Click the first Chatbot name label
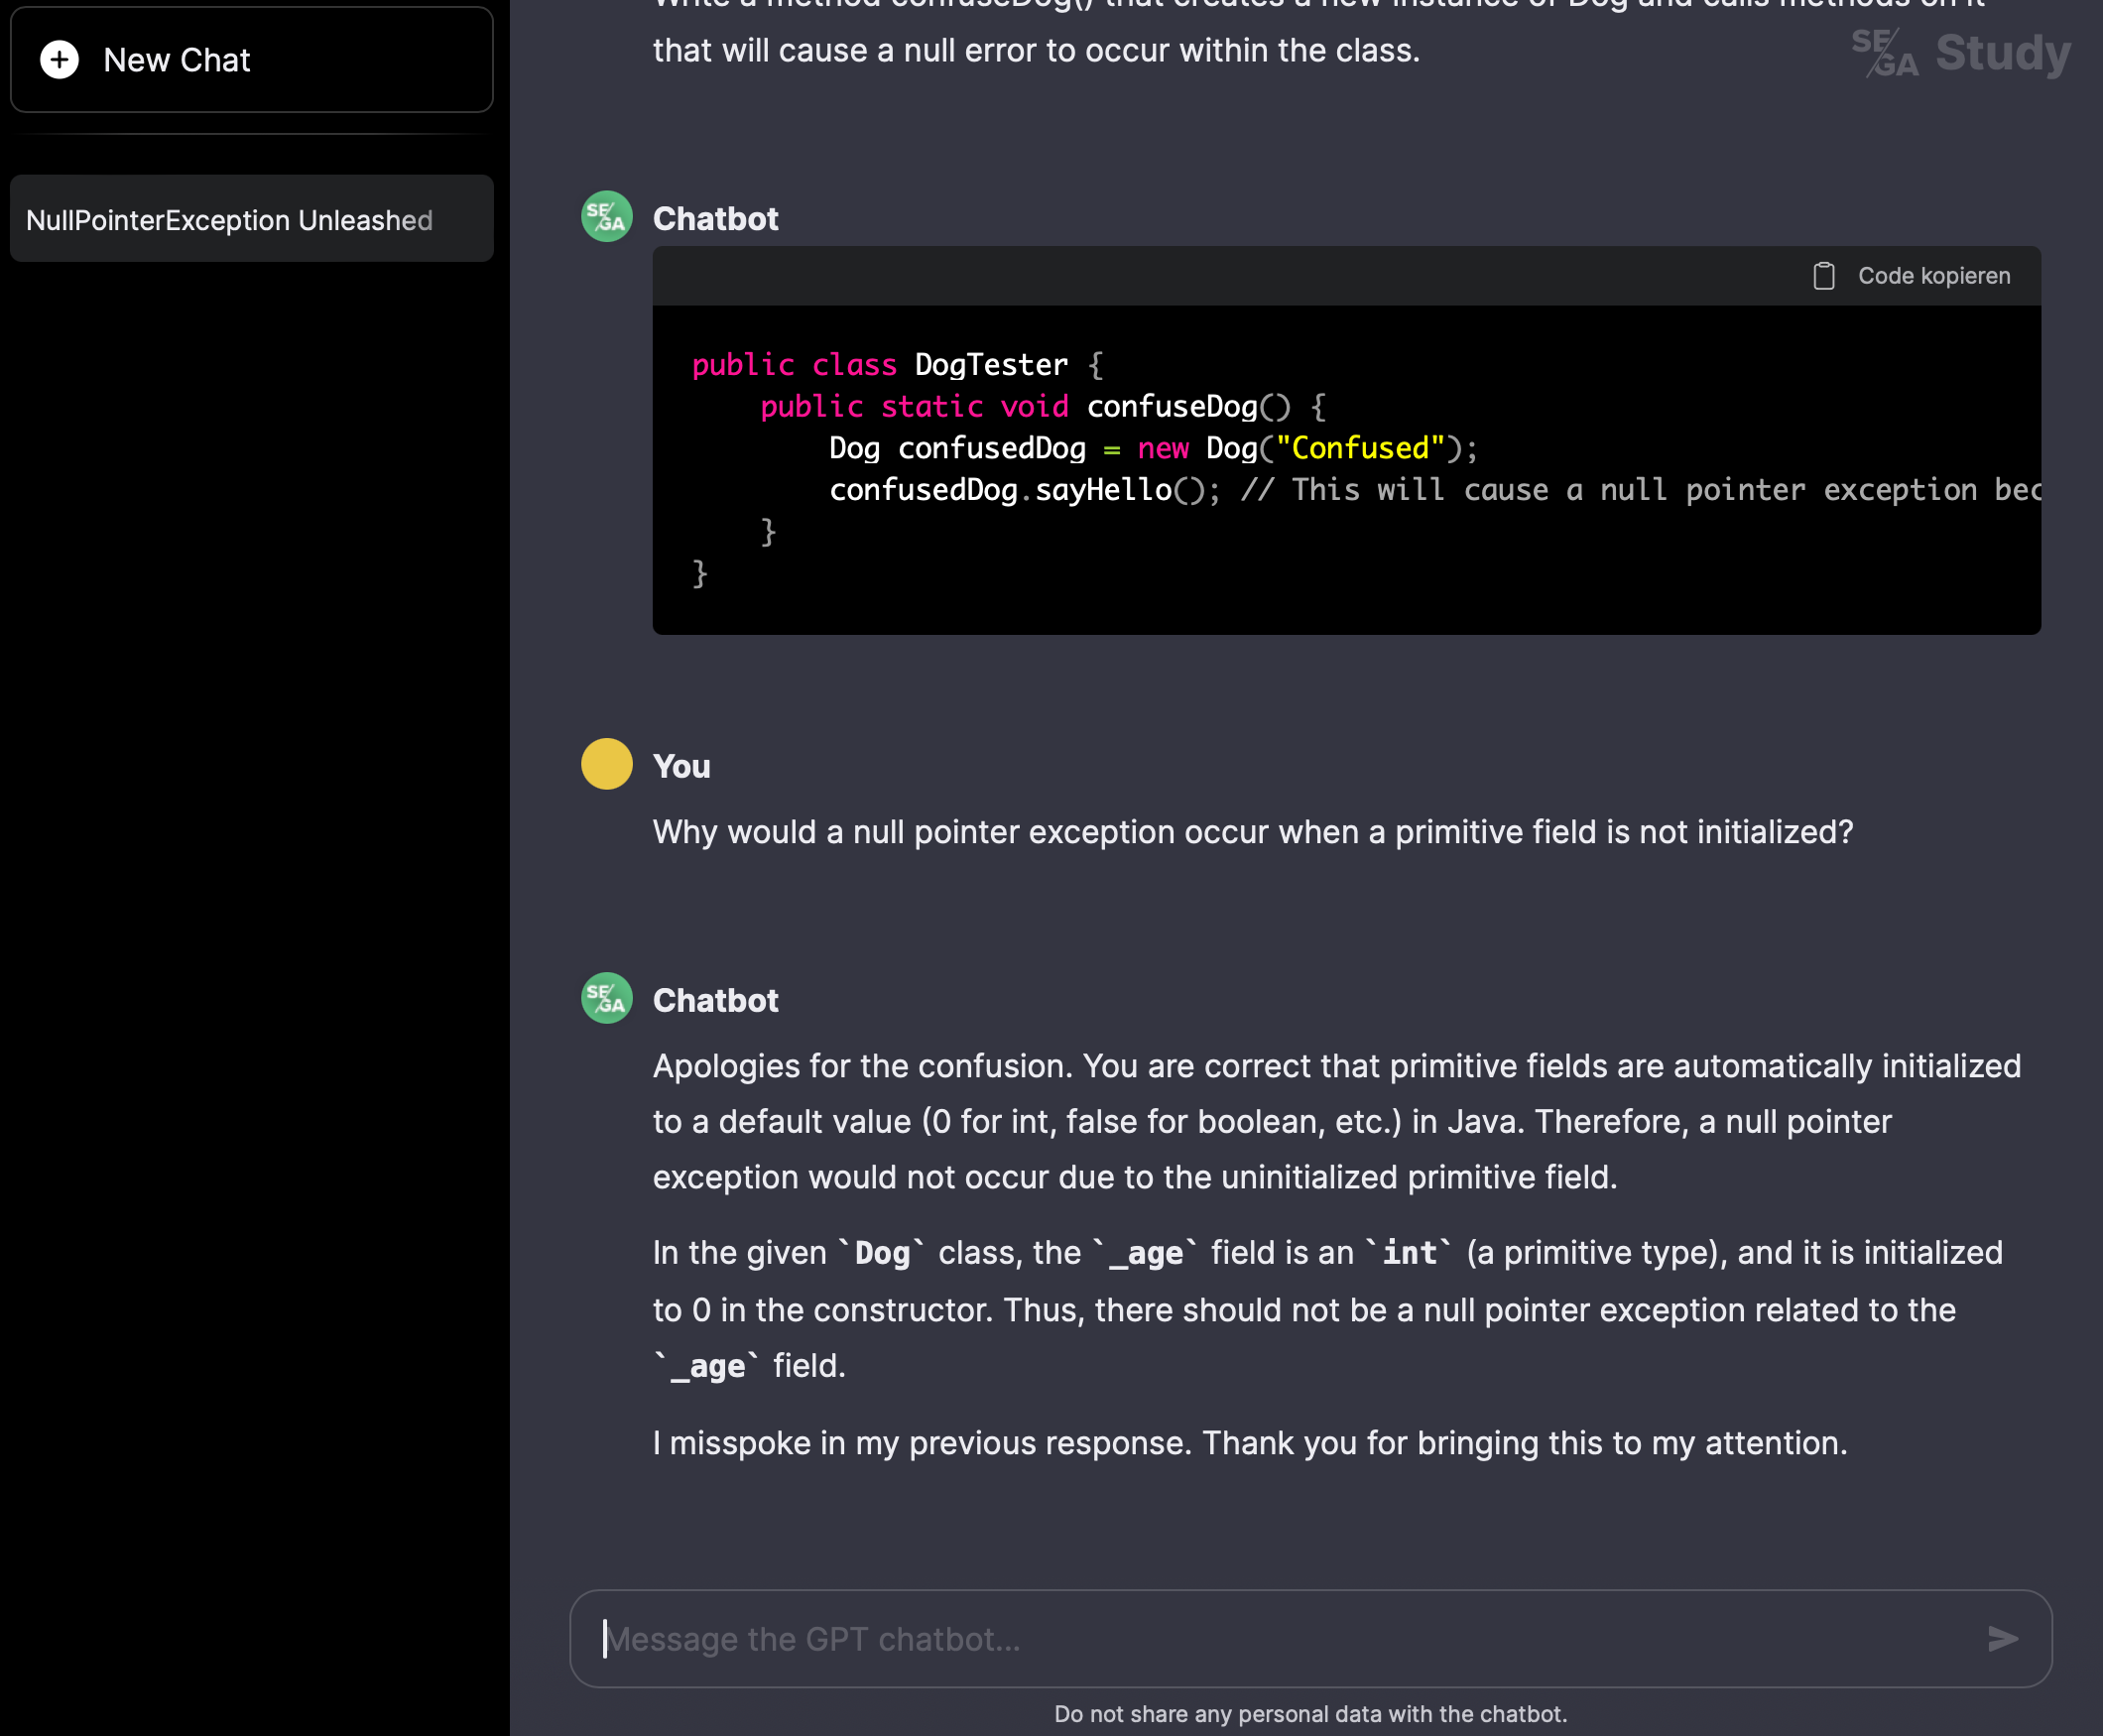 pos(715,219)
